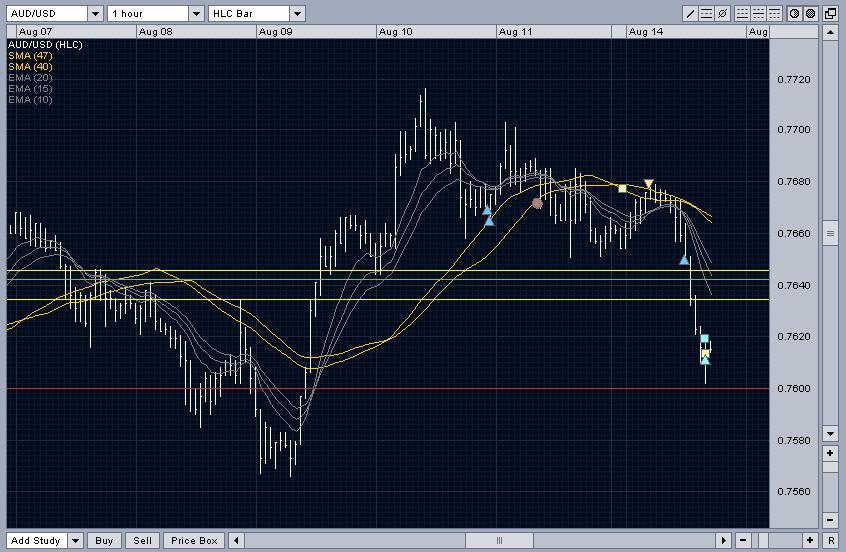The height and width of the screenshot is (552, 846).
Task: Click the 0.7560 price axis label
Action: (794, 492)
